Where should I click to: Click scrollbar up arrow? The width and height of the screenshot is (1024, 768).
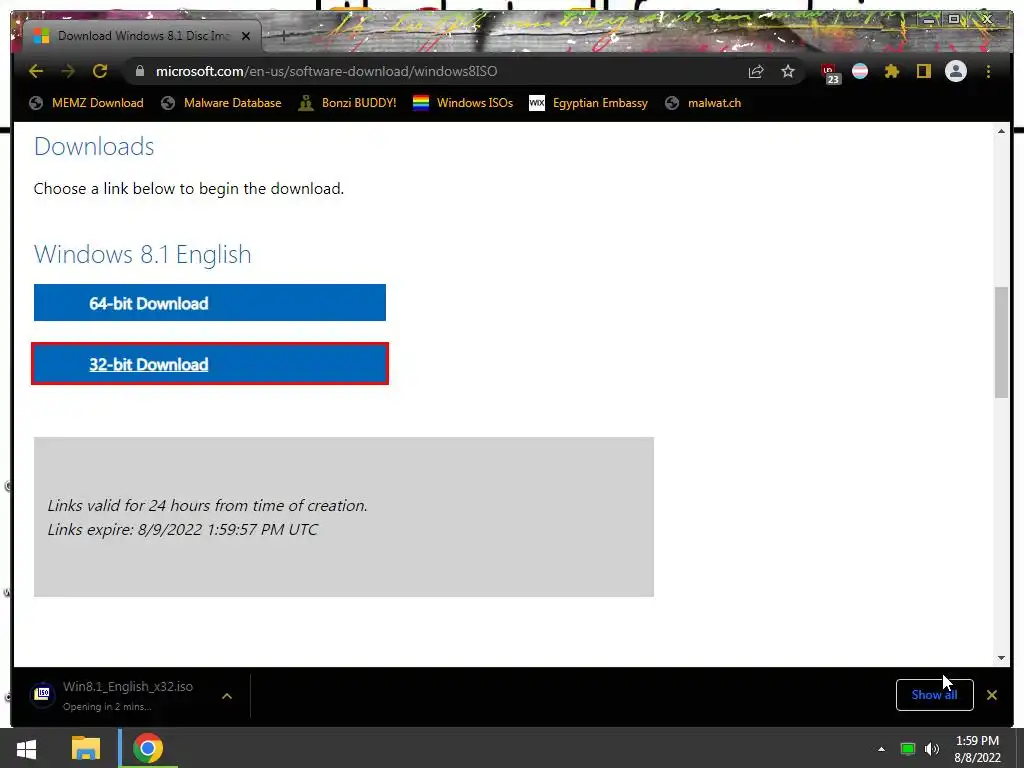[x=1001, y=132]
